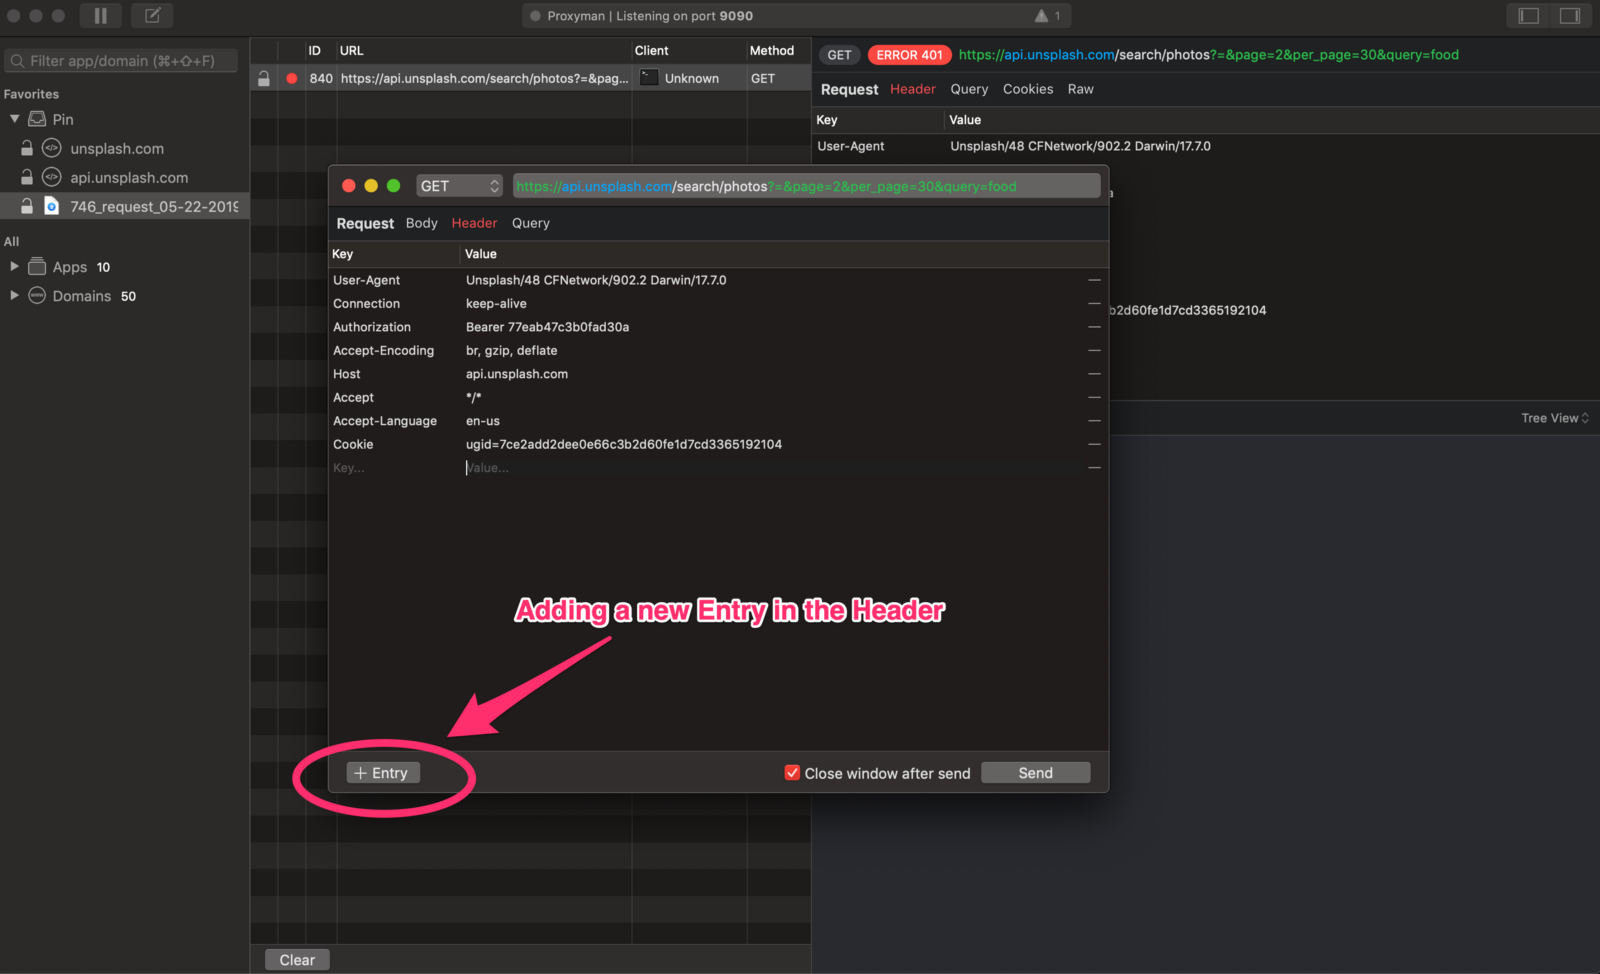This screenshot has width=1600, height=974.
Task: Click the lock icon beside api.unsplash.com
Action: pyautogui.click(x=27, y=177)
